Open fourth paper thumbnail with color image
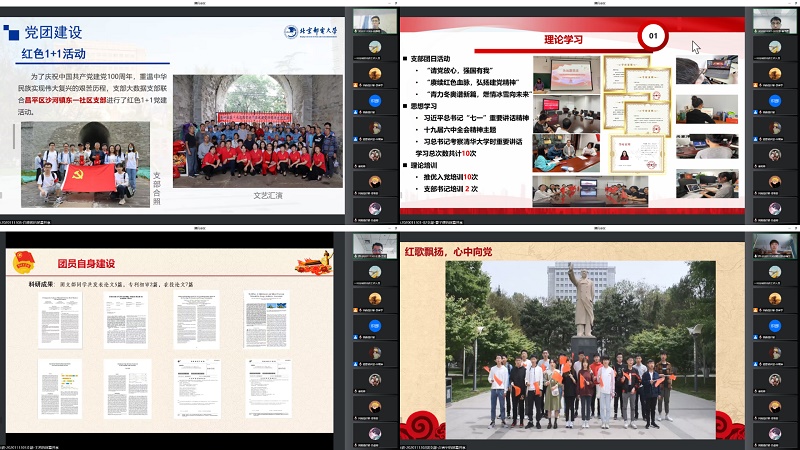 coord(267,319)
